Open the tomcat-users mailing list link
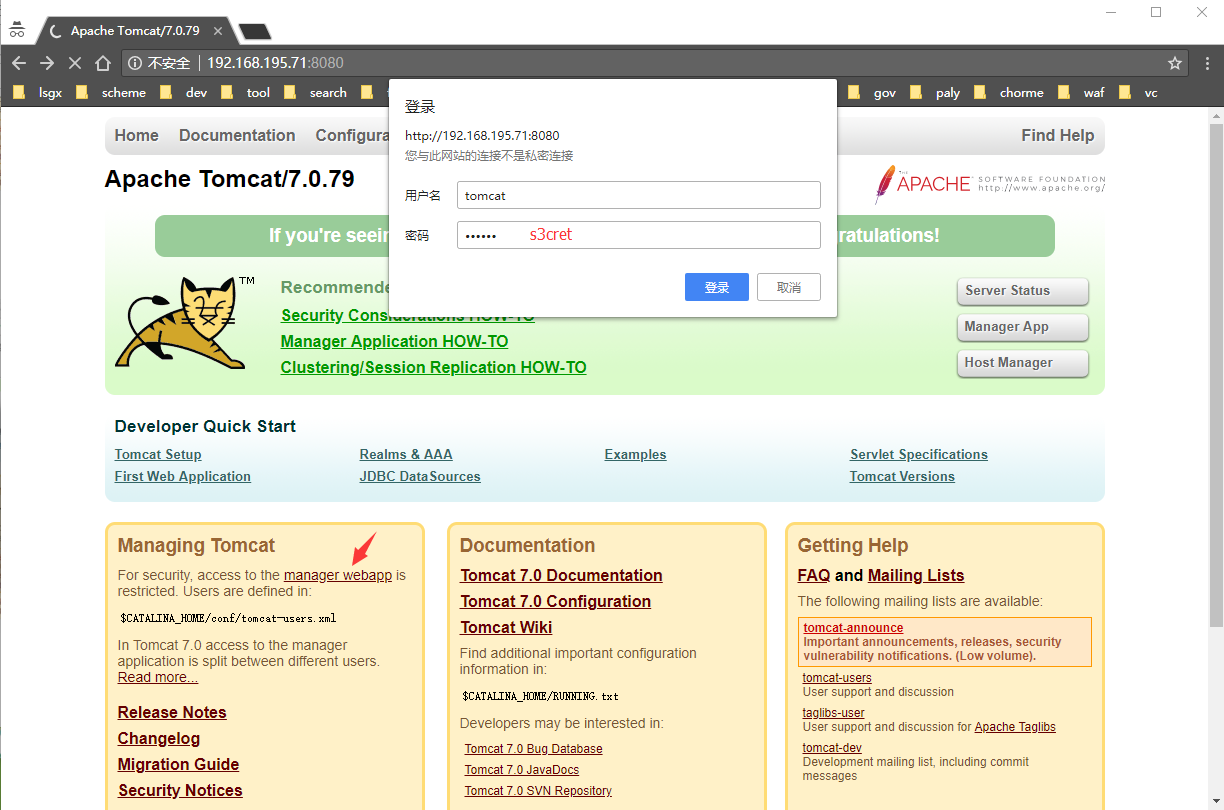1224x810 pixels. tap(837, 677)
